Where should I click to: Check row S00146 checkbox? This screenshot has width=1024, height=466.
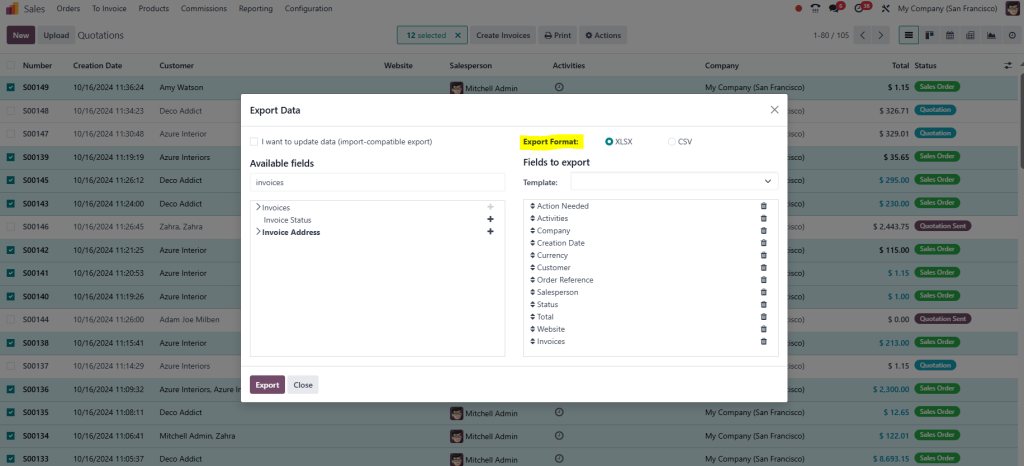[10, 226]
